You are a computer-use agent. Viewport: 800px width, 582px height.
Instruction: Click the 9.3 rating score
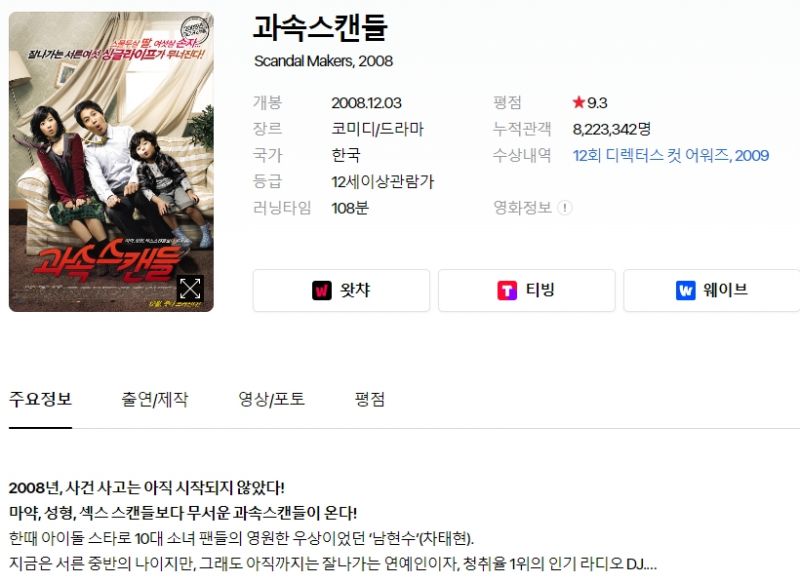[x=596, y=103]
